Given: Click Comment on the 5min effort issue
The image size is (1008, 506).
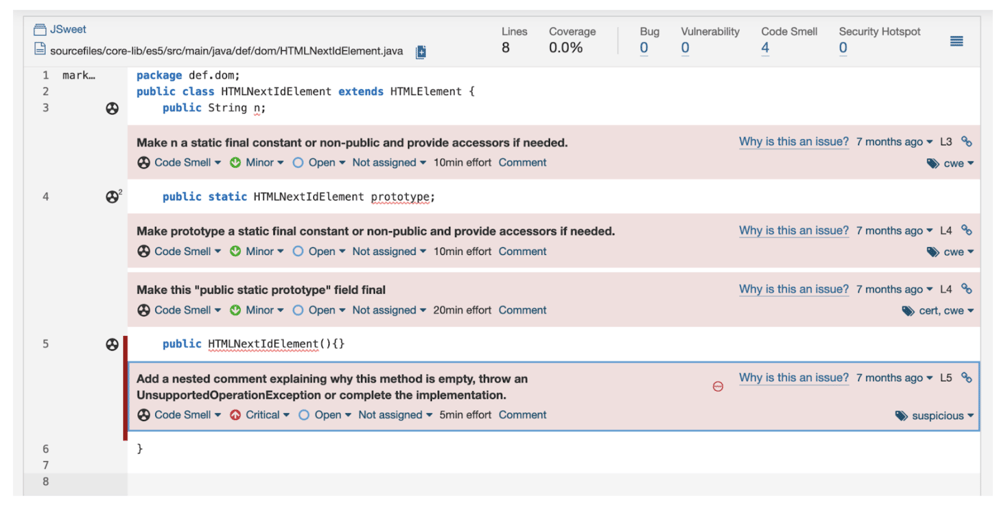Looking at the screenshot, I should coord(522,415).
